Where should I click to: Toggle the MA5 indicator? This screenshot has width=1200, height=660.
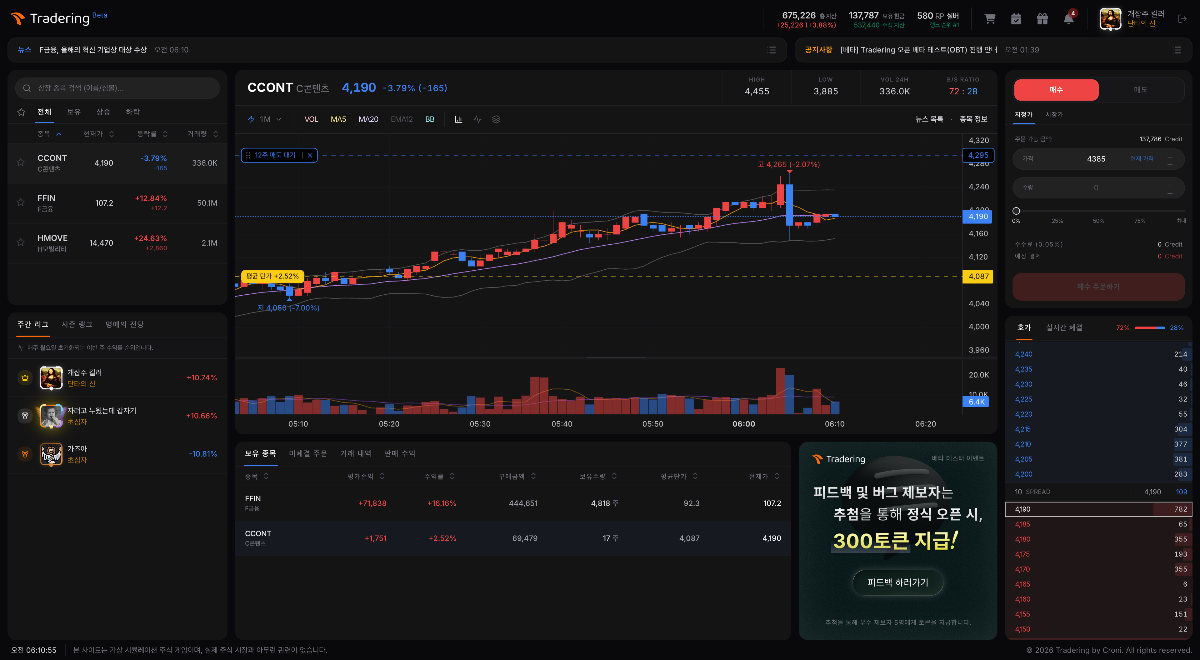coord(339,119)
